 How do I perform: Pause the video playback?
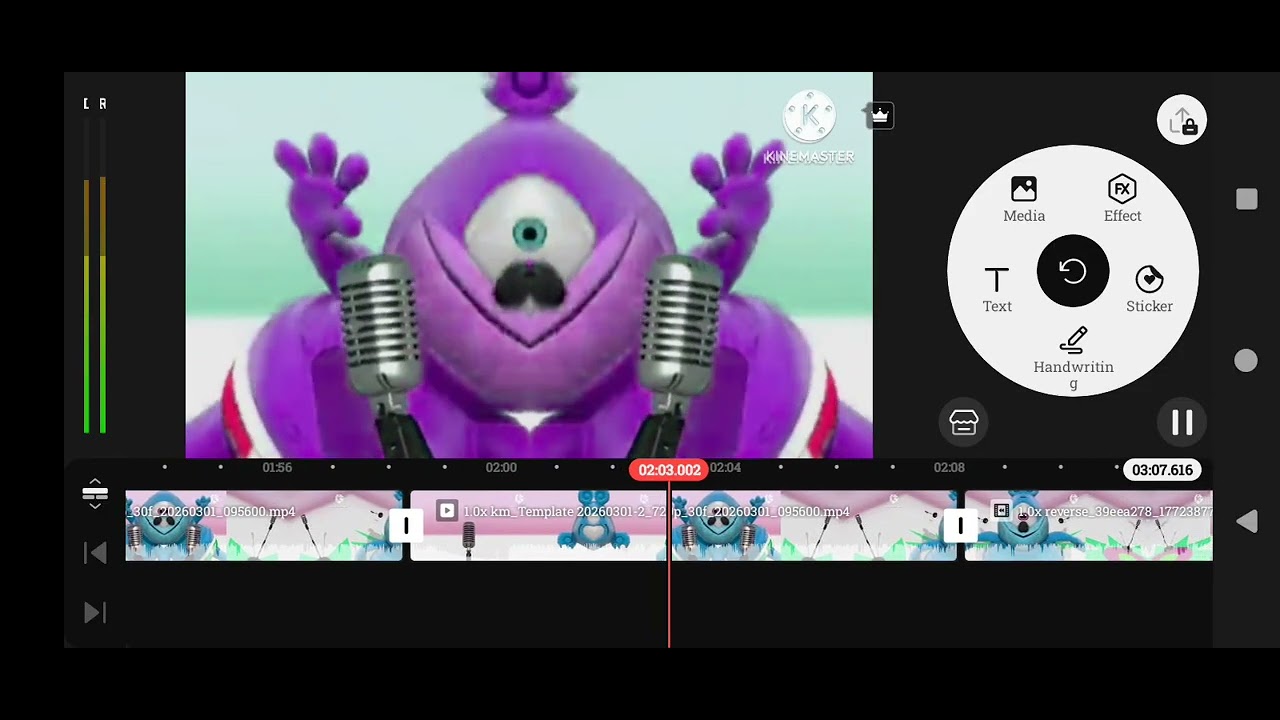tap(1182, 422)
